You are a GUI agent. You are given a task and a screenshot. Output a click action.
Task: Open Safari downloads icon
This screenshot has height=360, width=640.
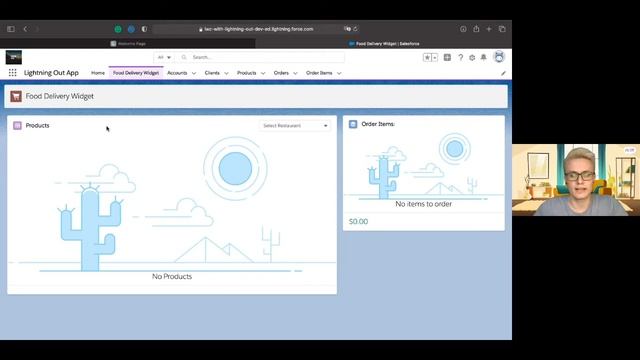pyautogui.click(x=463, y=29)
